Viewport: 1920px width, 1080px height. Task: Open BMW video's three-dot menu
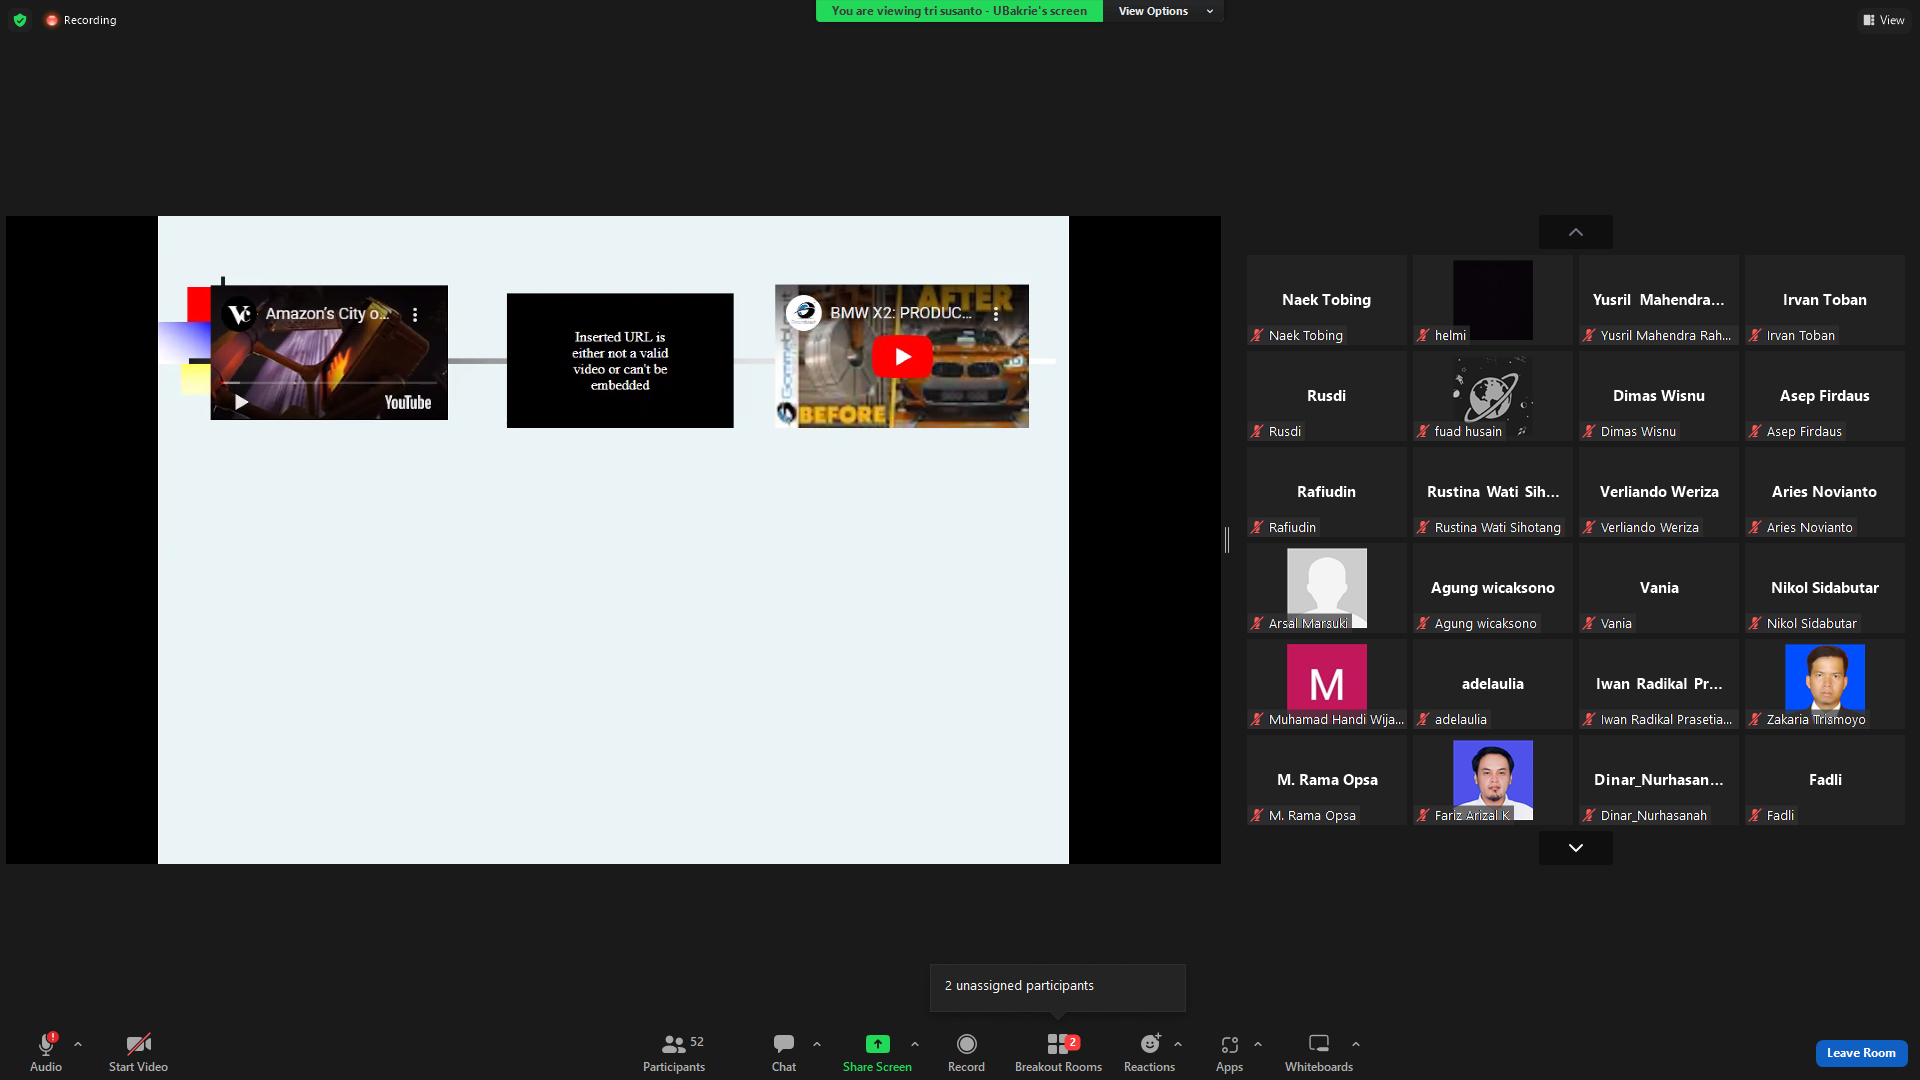click(996, 314)
